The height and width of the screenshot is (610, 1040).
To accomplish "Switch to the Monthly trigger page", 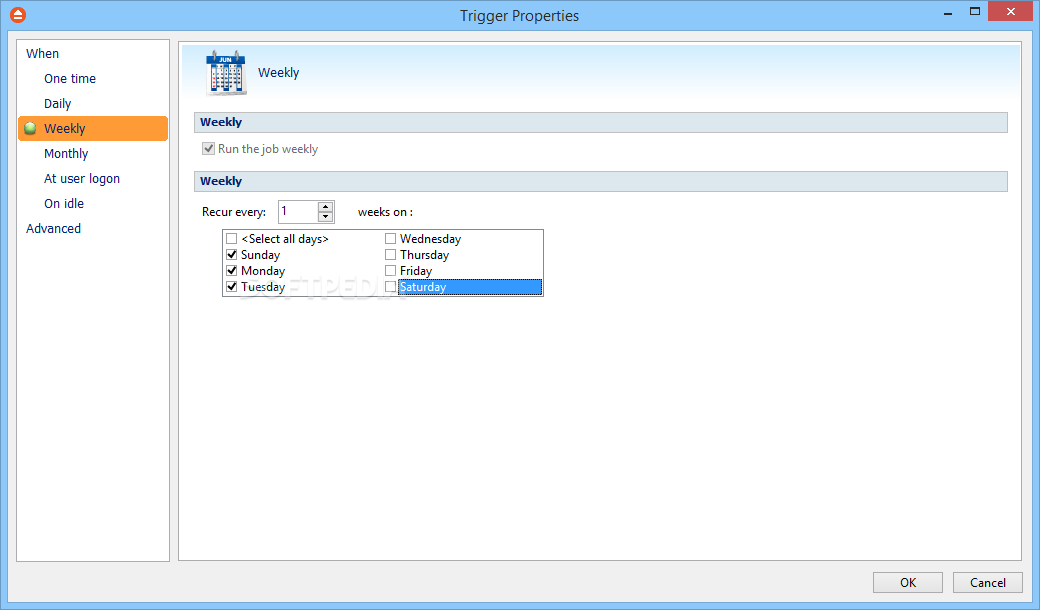I will [x=66, y=154].
